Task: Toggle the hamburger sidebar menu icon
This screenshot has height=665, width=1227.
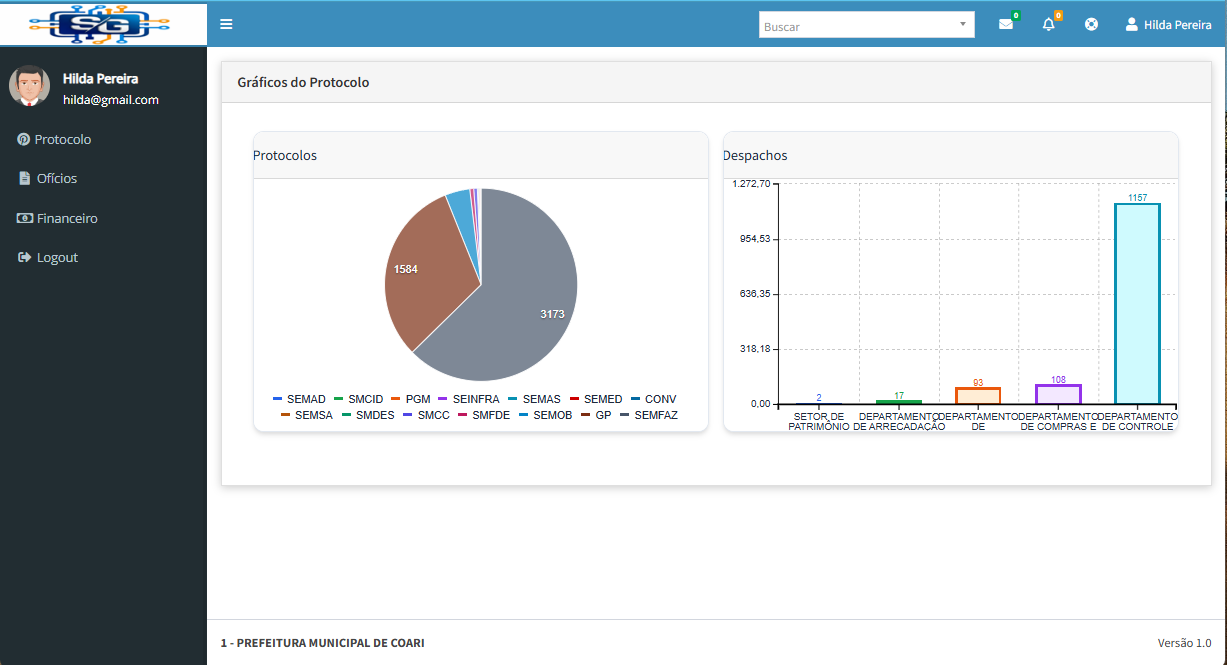Action: pyautogui.click(x=226, y=24)
